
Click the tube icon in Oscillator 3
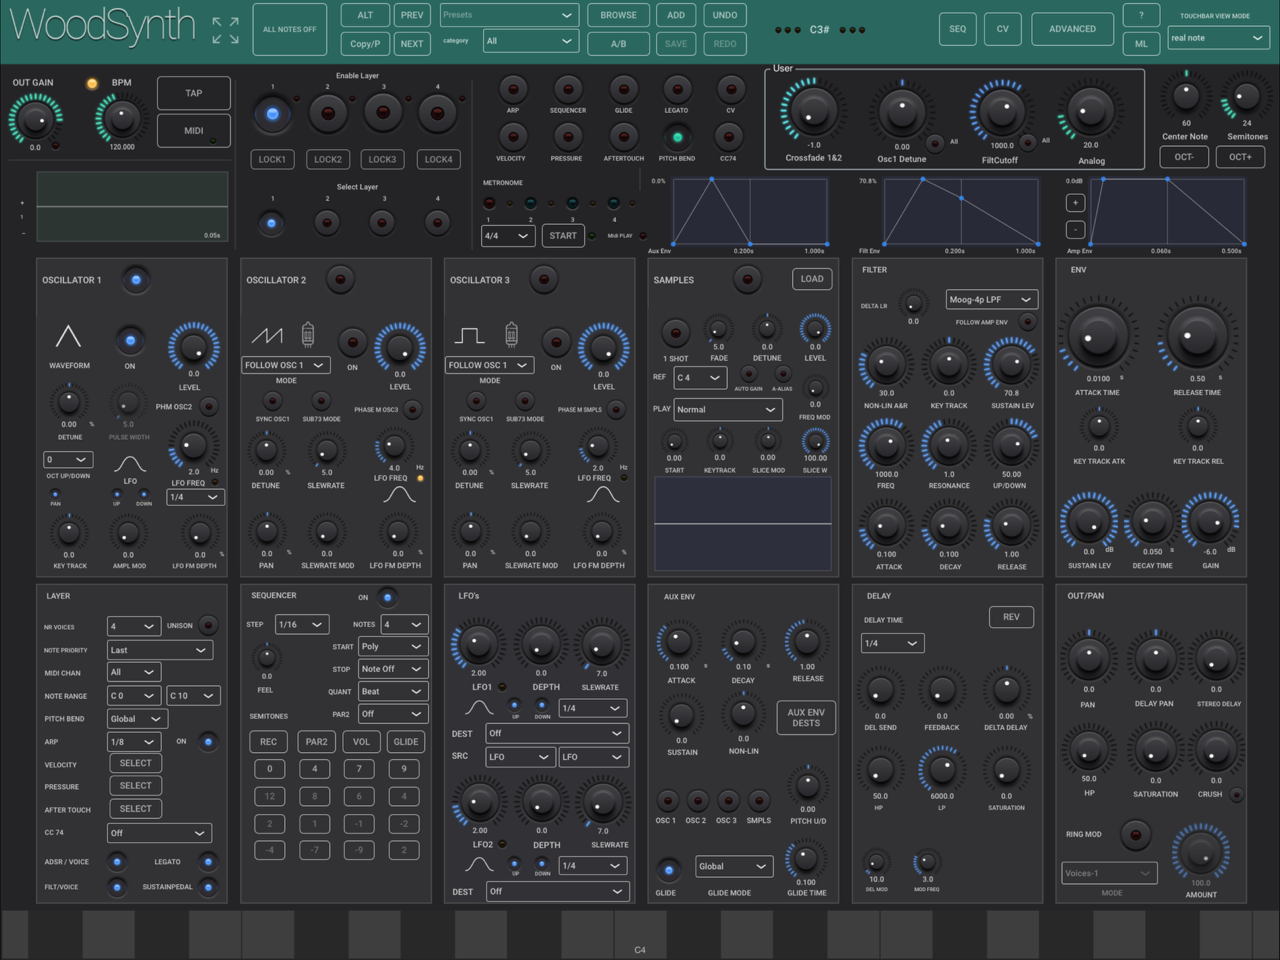click(x=512, y=334)
